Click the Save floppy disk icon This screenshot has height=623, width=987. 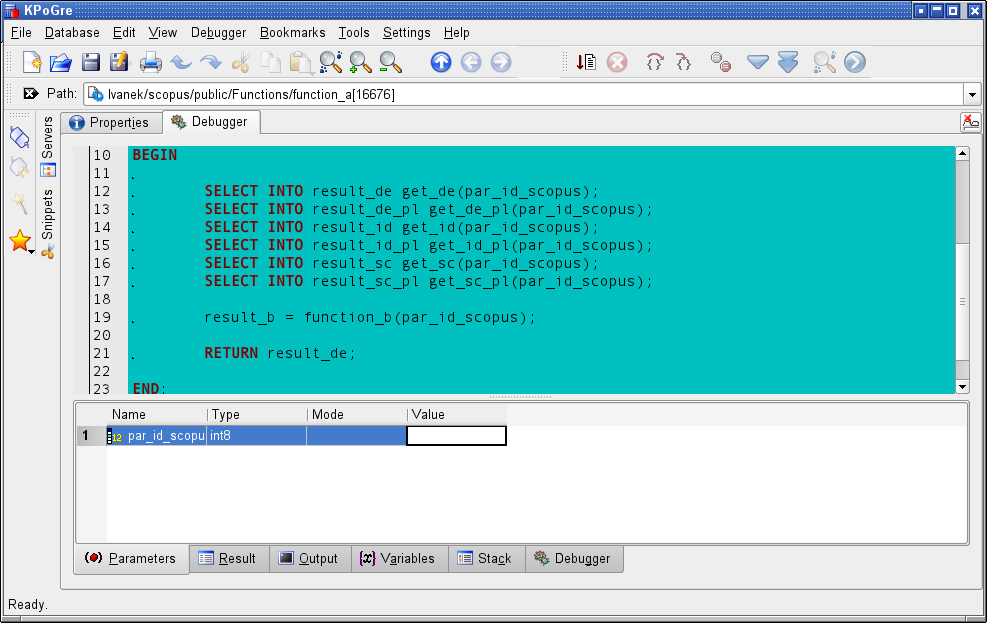tap(91, 62)
